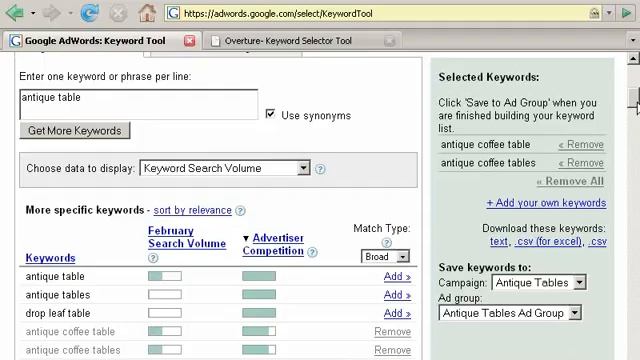Remove antique coffee table in results list
The image size is (640, 360).
pos(393,331)
